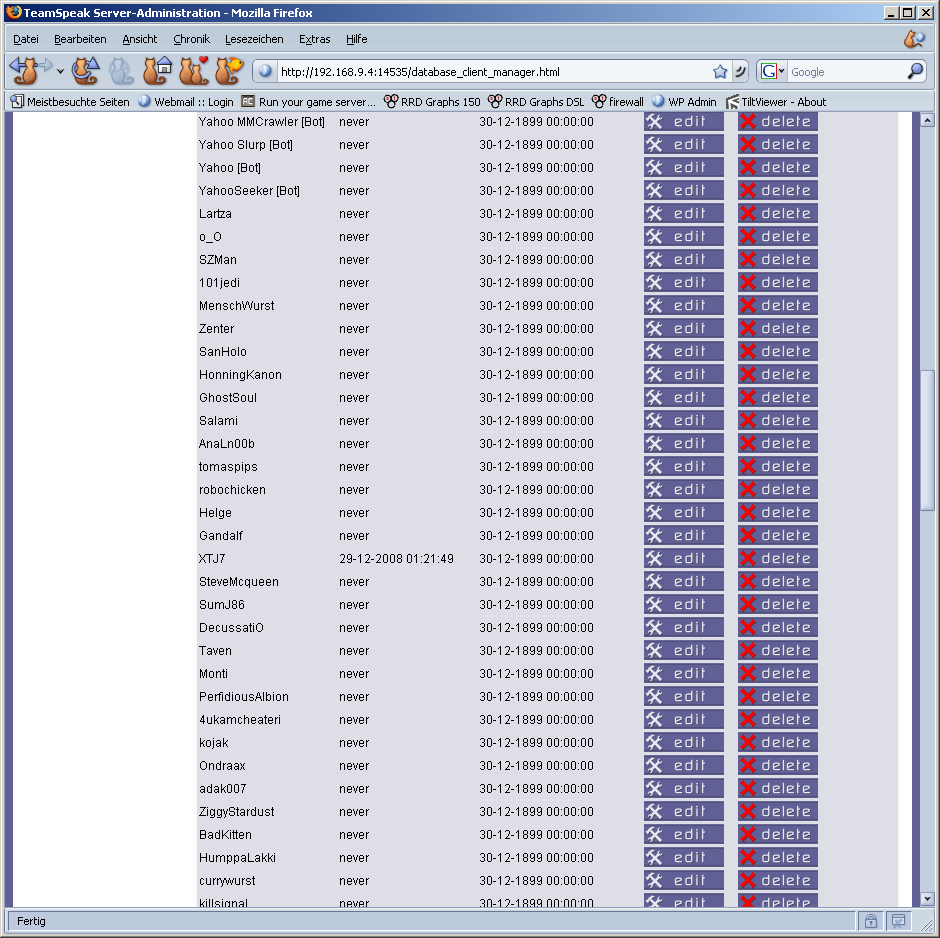
Task: Select the client name HumppaLakki
Action: 237,858
